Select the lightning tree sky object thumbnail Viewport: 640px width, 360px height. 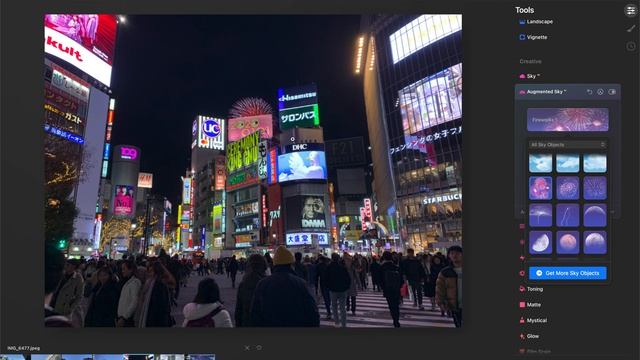point(540,215)
